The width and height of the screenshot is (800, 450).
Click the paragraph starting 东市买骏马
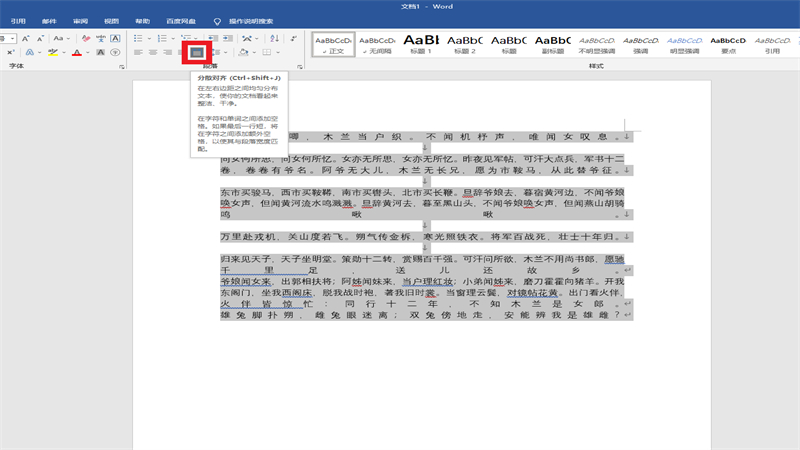coord(427,204)
